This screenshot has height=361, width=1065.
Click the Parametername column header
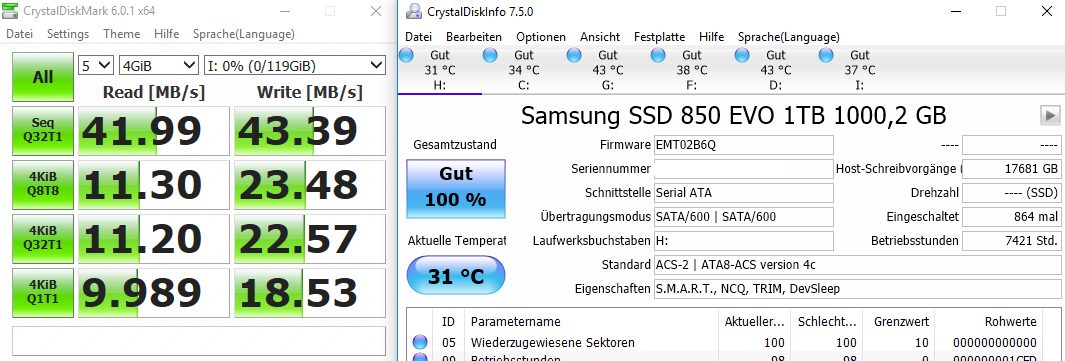pos(591,322)
